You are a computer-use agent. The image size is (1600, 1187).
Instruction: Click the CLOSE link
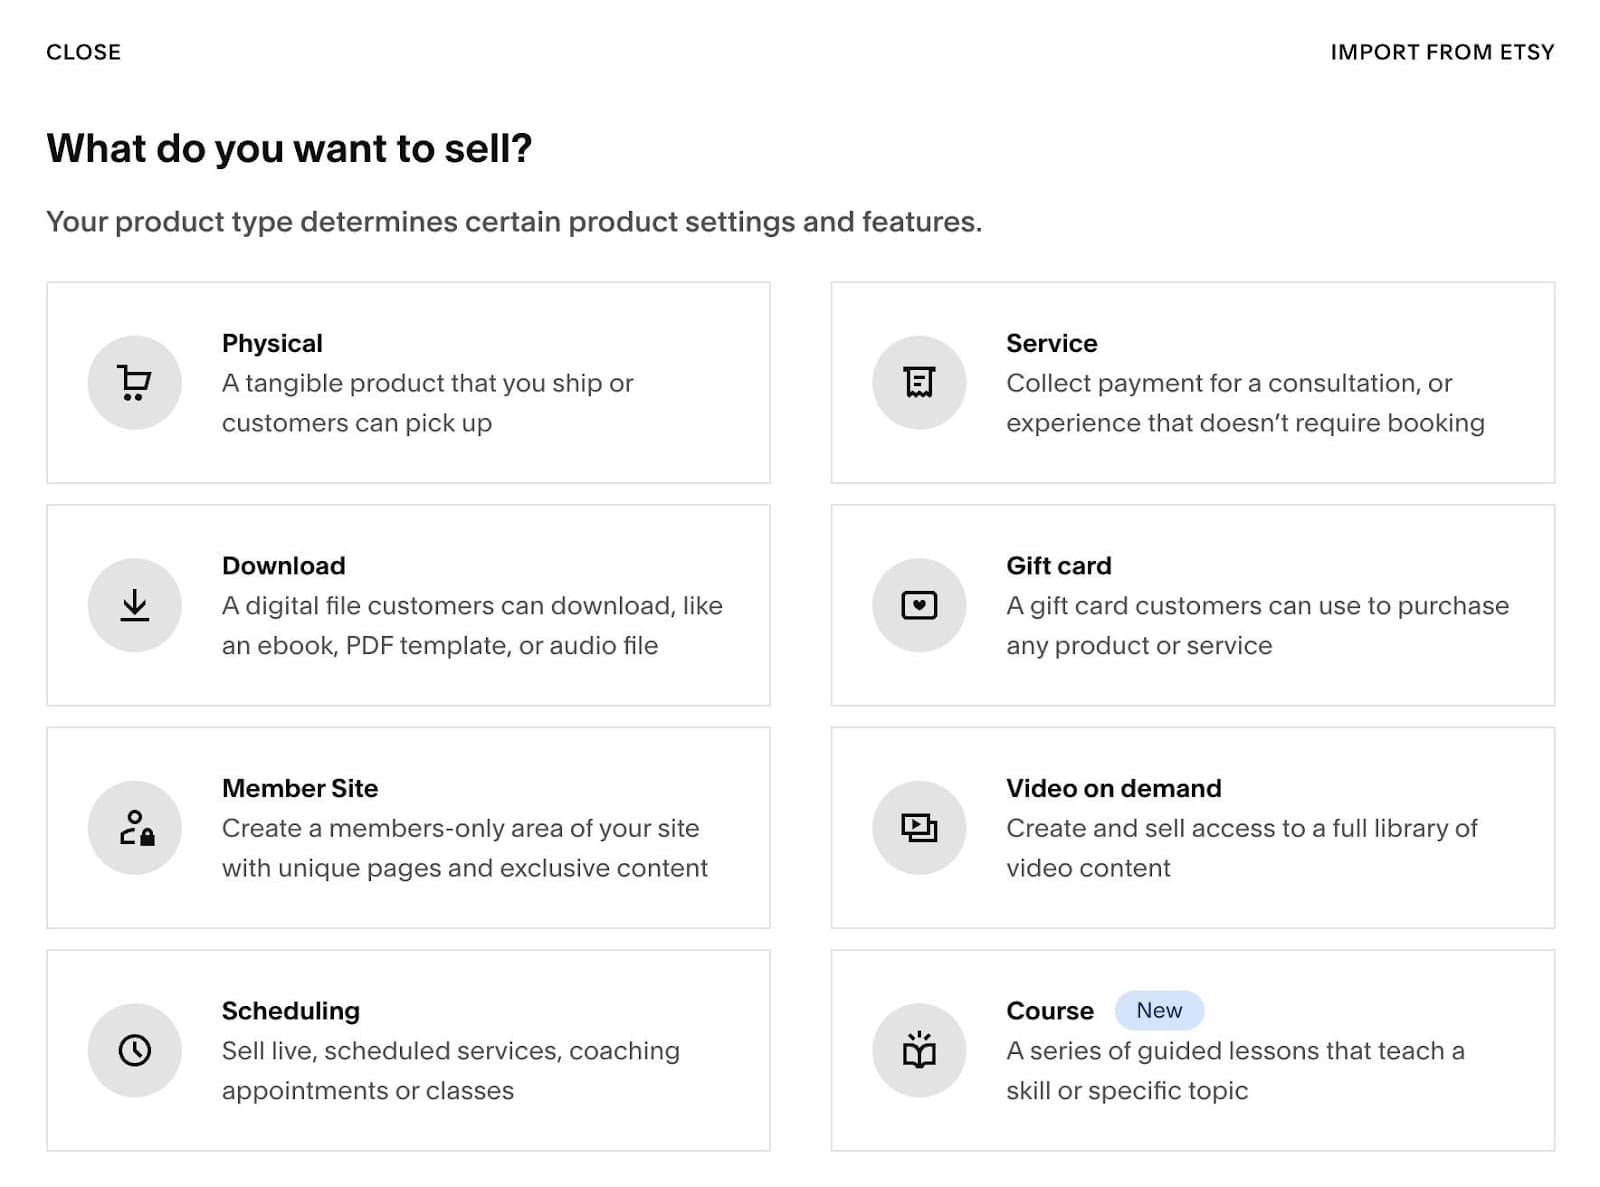coord(83,51)
